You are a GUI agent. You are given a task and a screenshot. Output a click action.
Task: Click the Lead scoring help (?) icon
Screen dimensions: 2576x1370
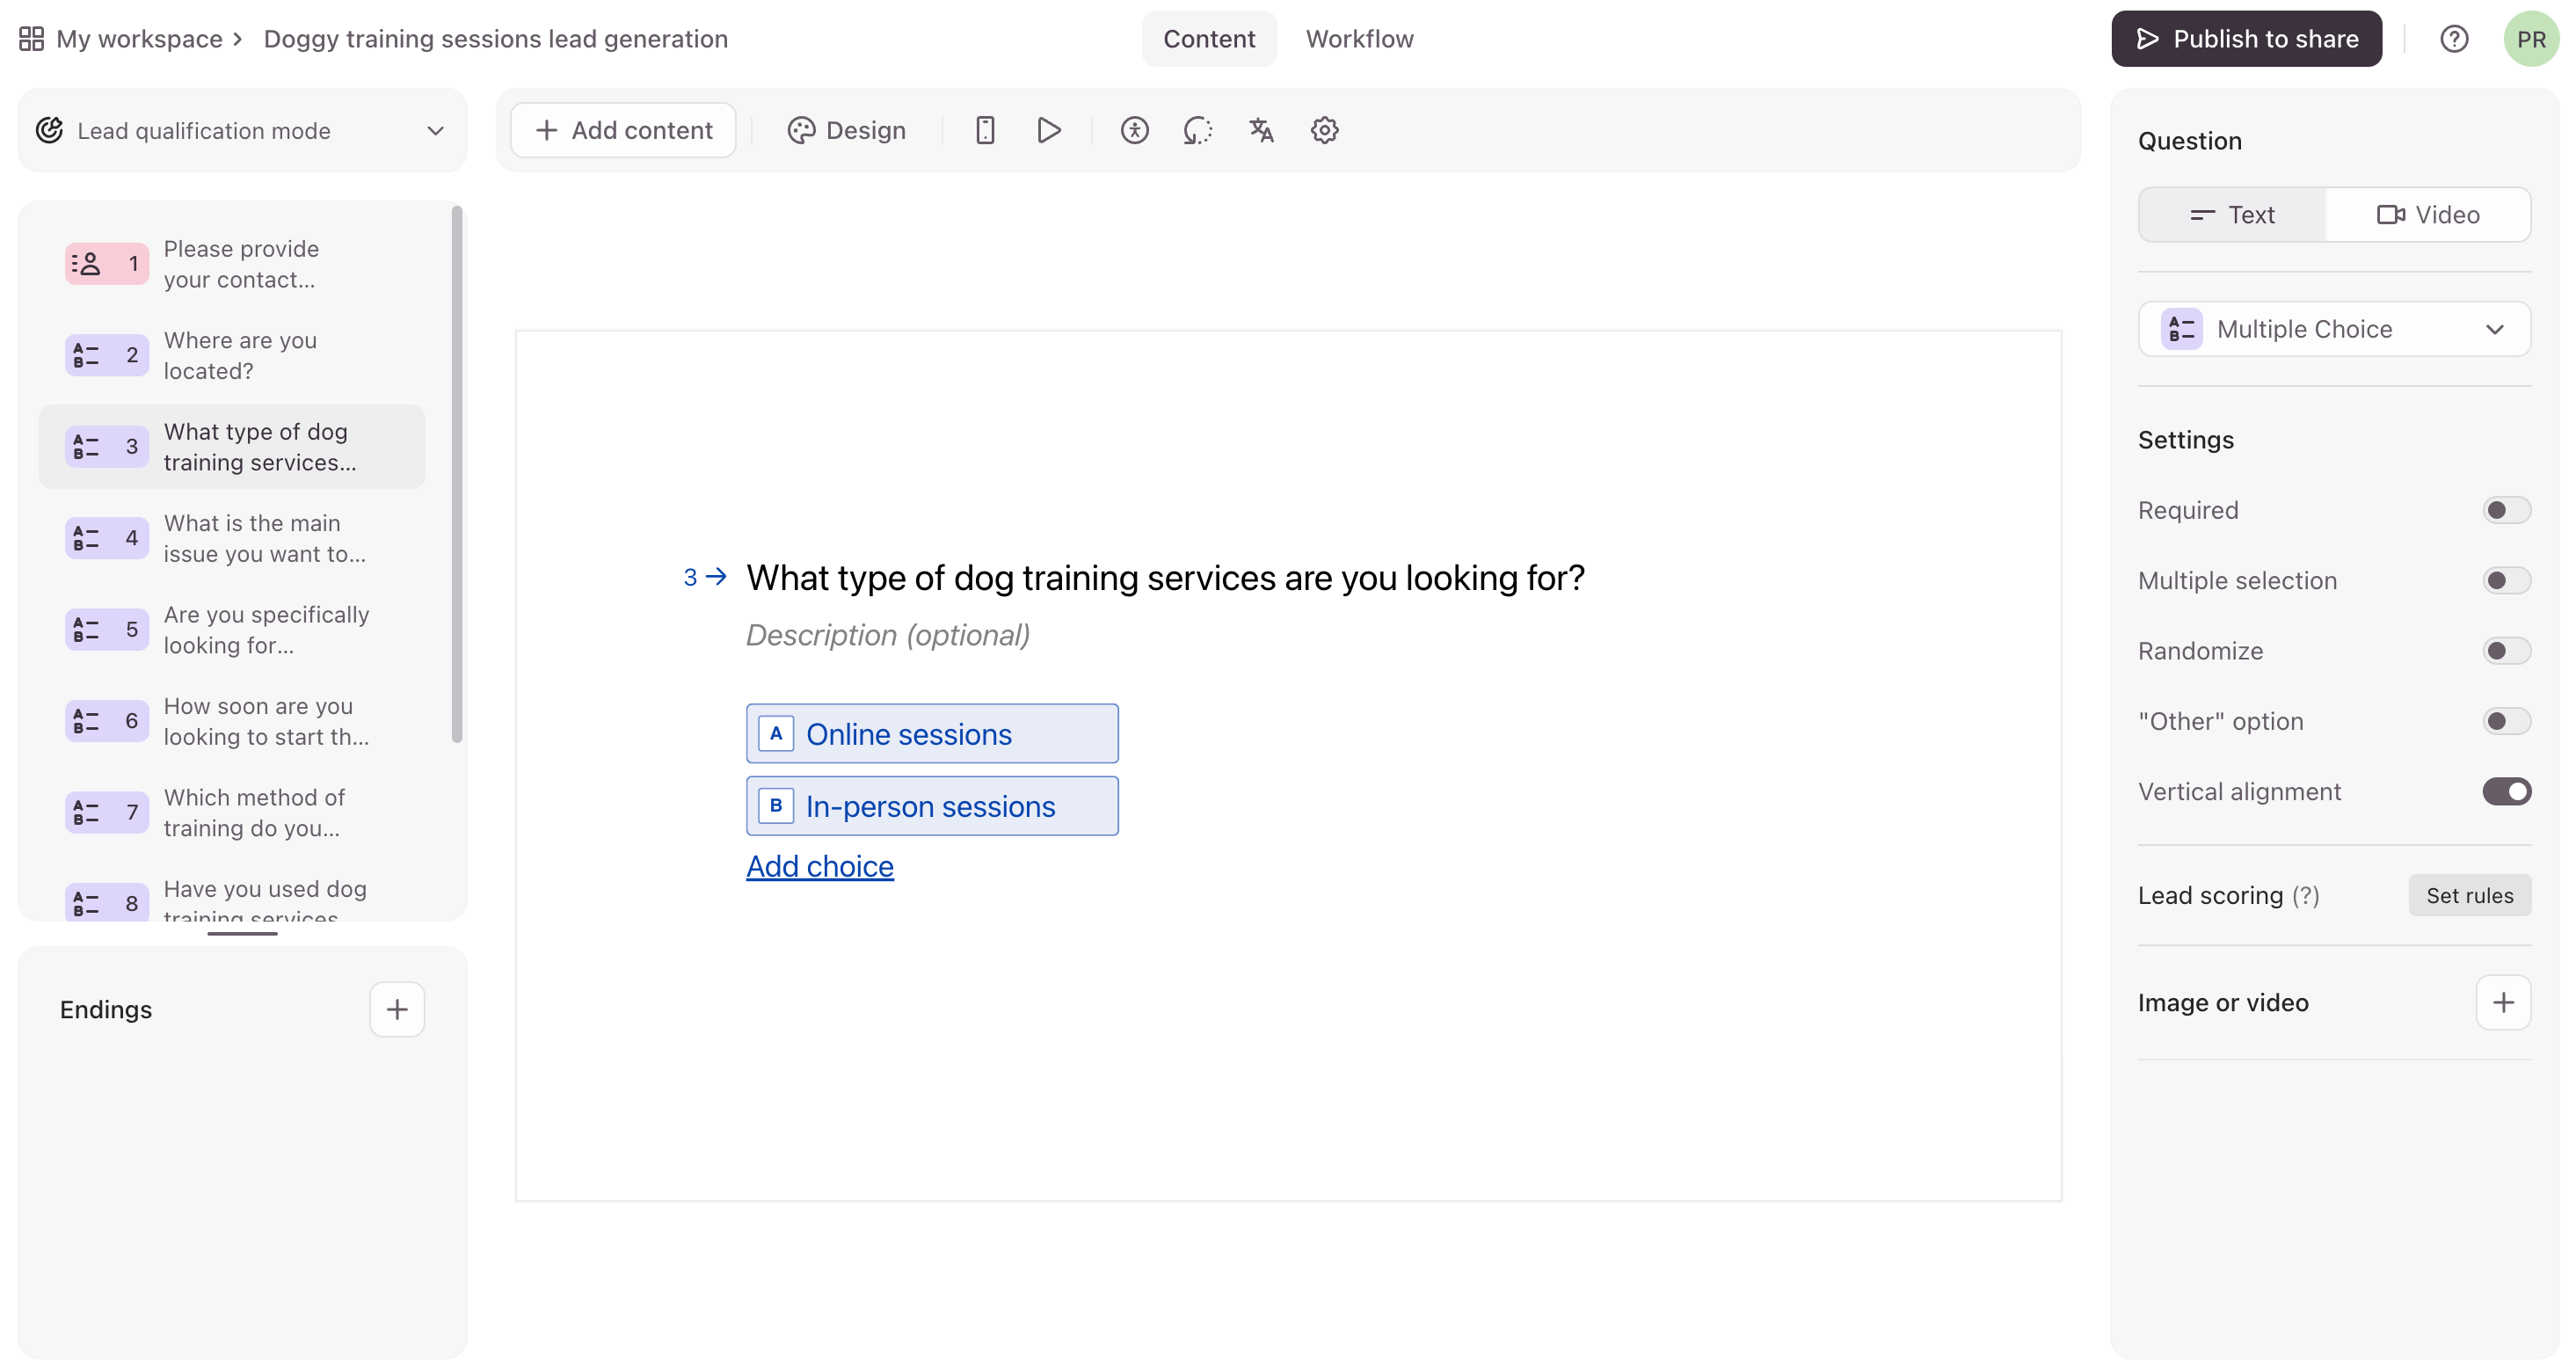(2305, 895)
